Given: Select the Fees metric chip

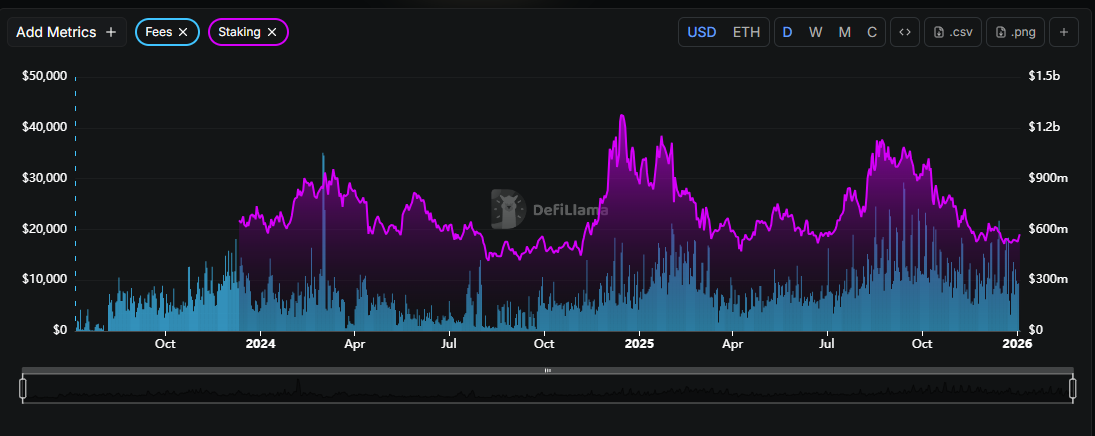Looking at the screenshot, I should click(168, 32).
